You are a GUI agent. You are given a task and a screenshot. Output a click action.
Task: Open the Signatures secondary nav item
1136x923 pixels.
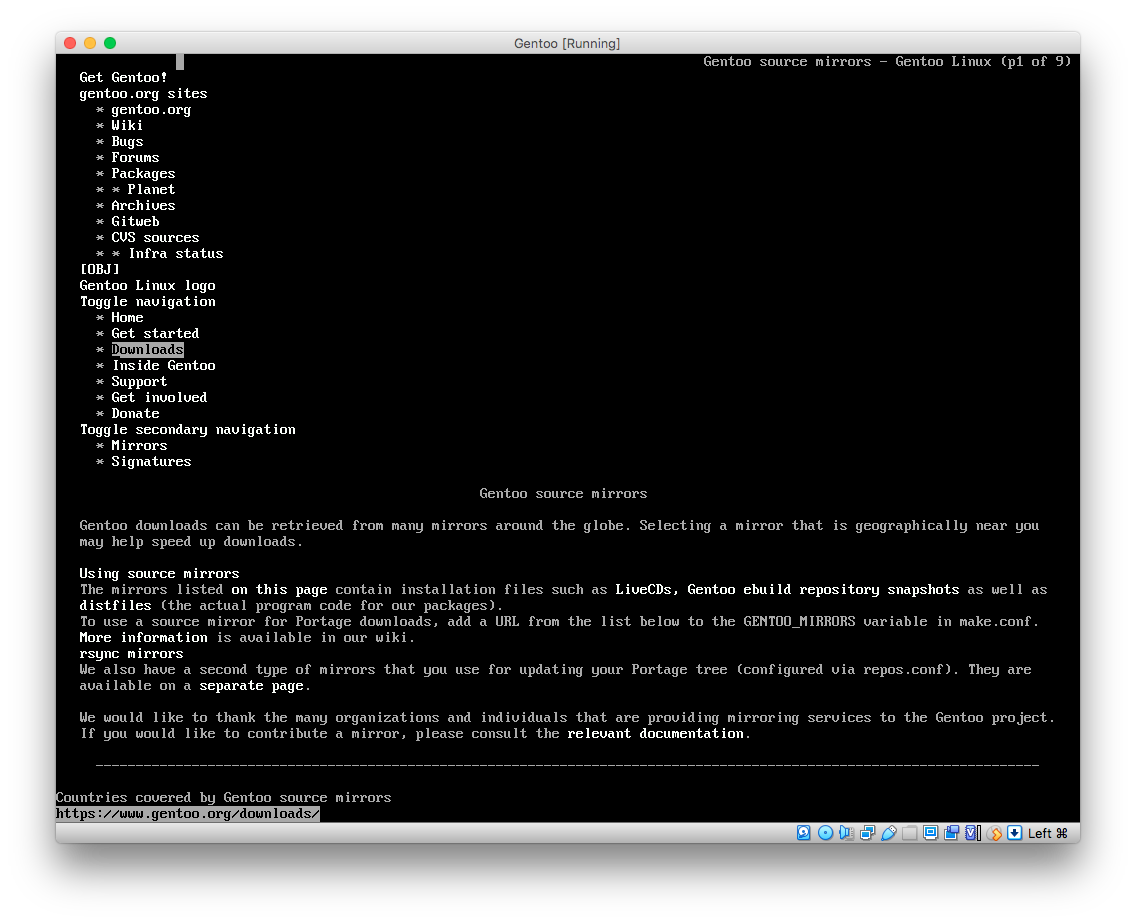coord(151,461)
